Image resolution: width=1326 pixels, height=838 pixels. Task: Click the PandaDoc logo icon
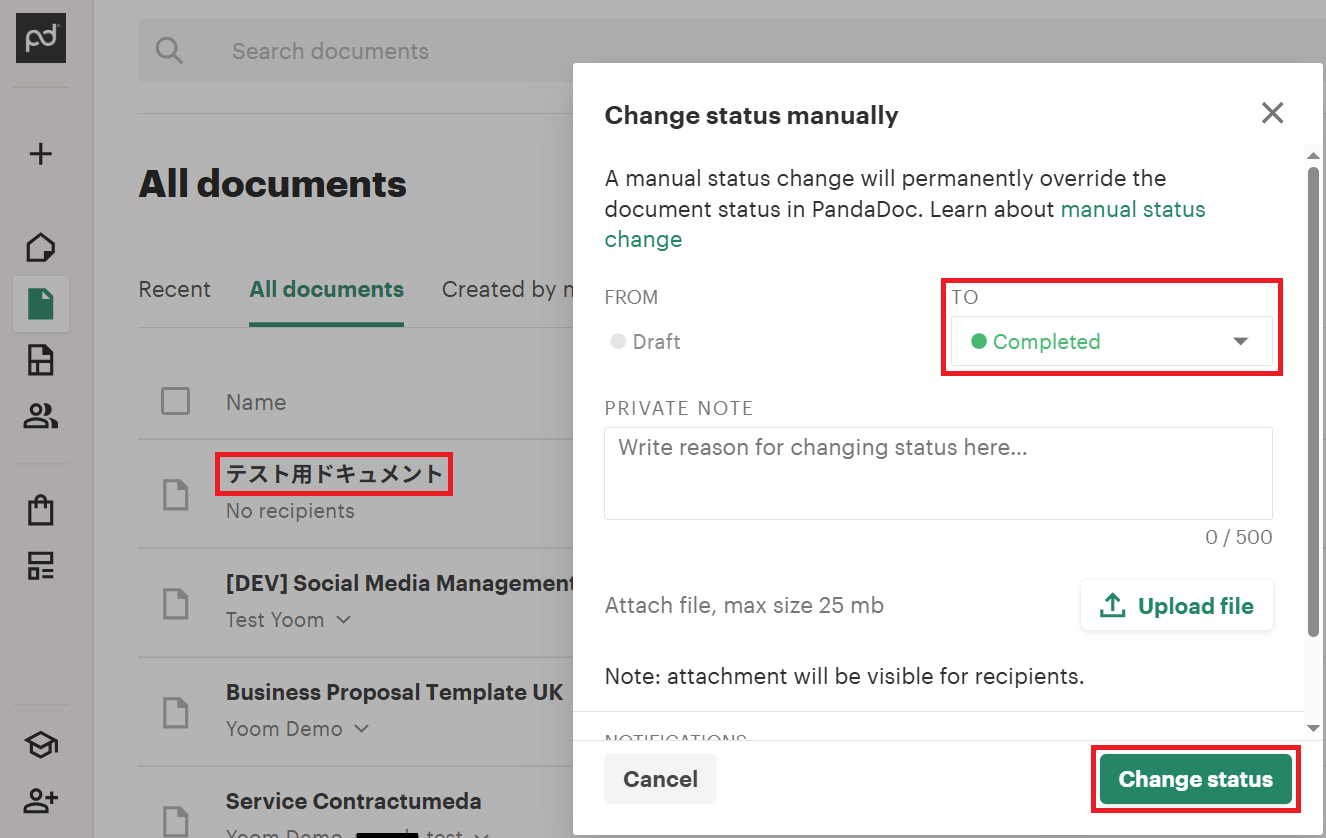tap(41, 38)
